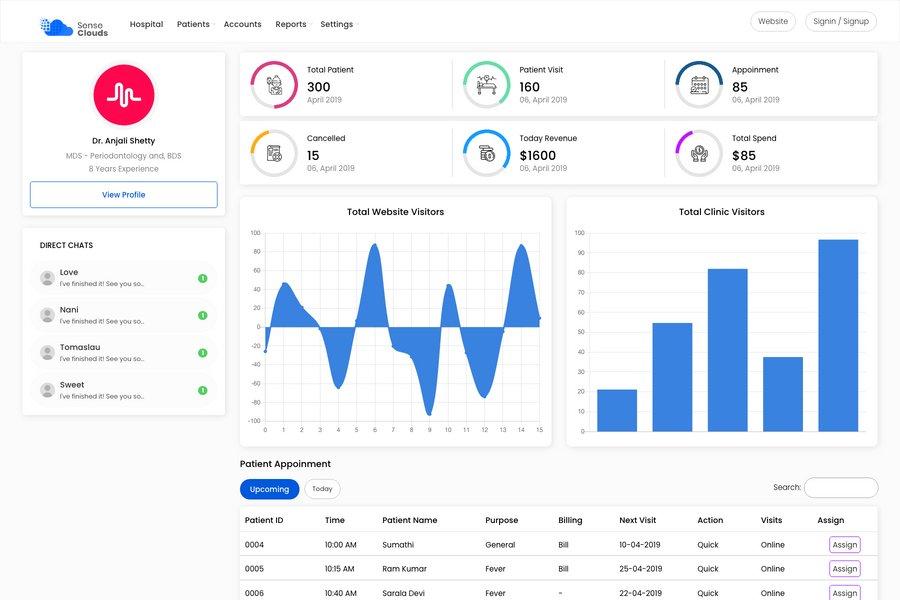Open the Hospital menu
This screenshot has height=600, width=900.
pyautogui.click(x=146, y=24)
